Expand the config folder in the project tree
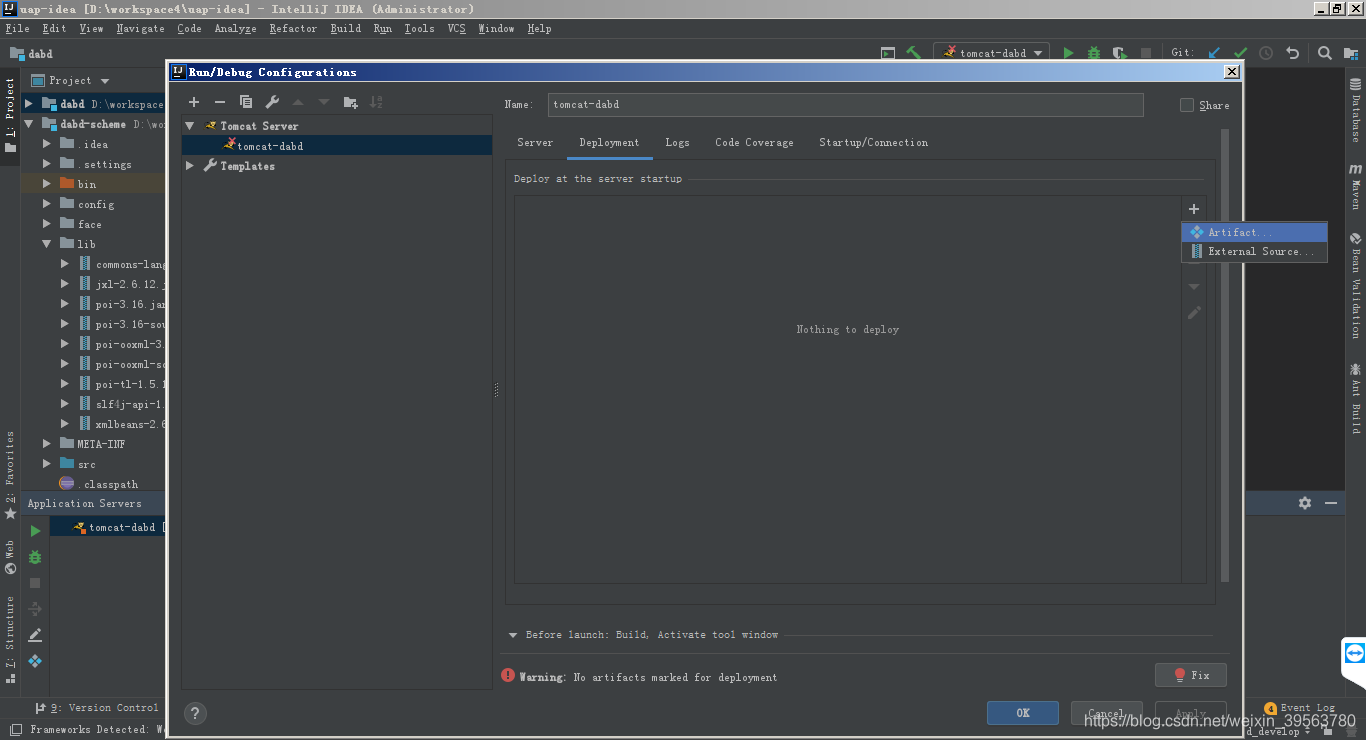Viewport: 1366px width, 740px height. coord(47,204)
